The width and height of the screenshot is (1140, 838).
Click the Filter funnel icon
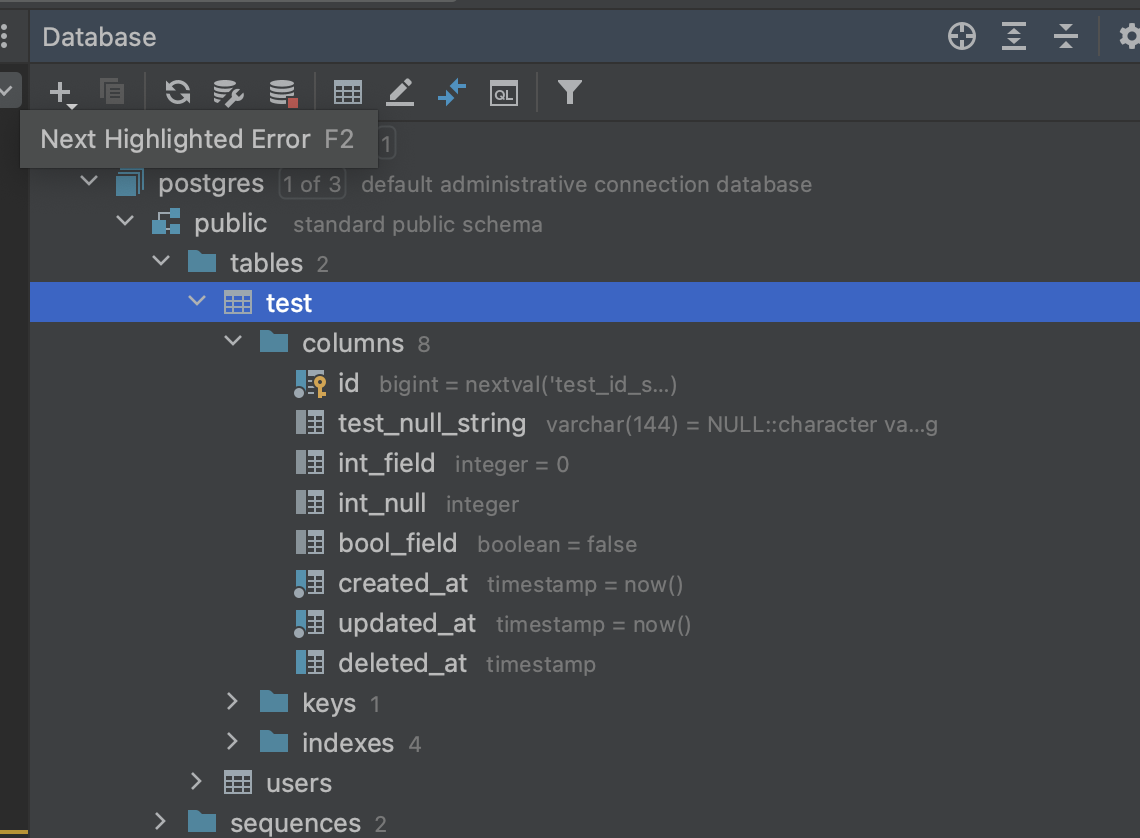pos(570,93)
